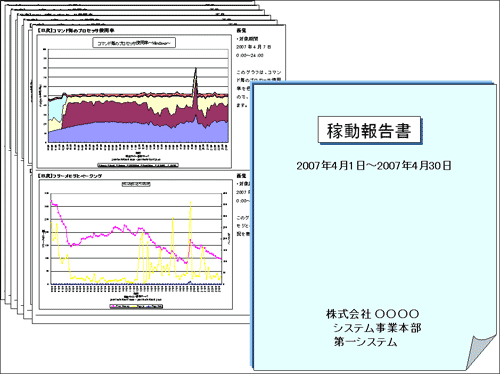Click the 0:00～24:00 time range beside upper chart
500x374 pixels.
pyautogui.click(x=250, y=55)
